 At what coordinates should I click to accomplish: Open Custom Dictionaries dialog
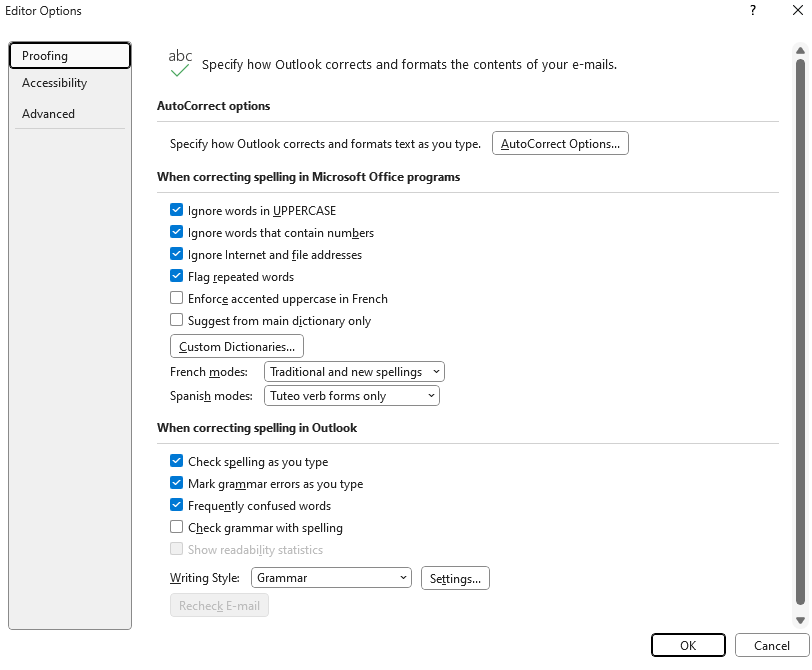(x=237, y=346)
